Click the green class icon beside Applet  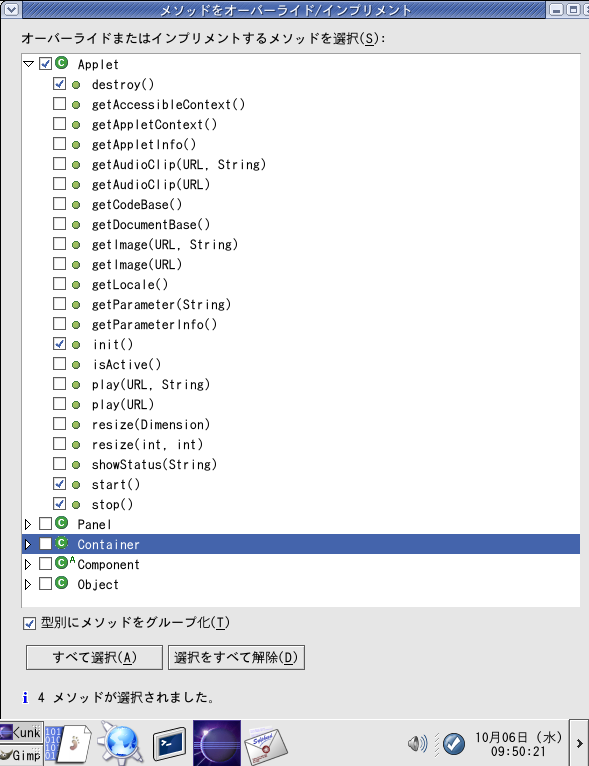tap(62, 64)
